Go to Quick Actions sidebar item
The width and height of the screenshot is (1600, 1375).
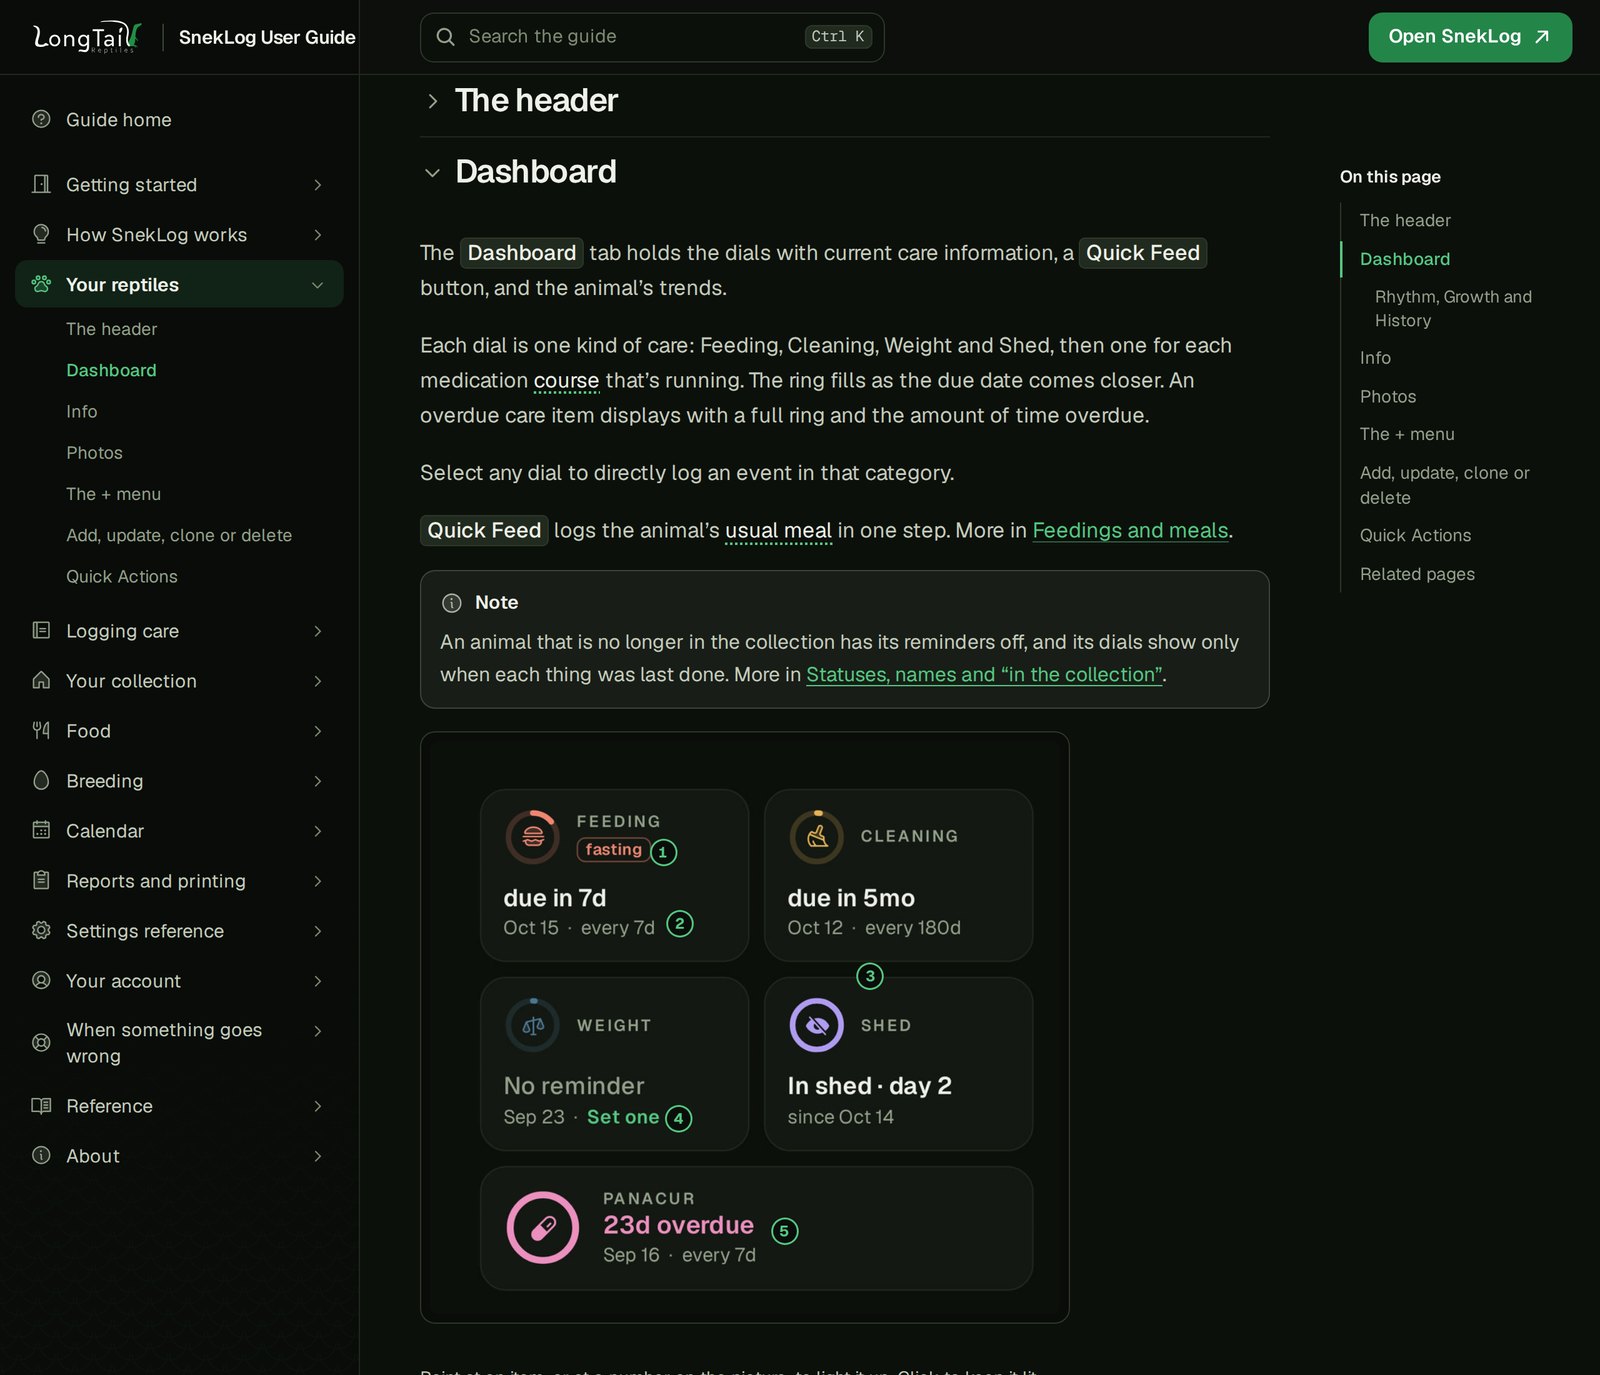pos(122,576)
